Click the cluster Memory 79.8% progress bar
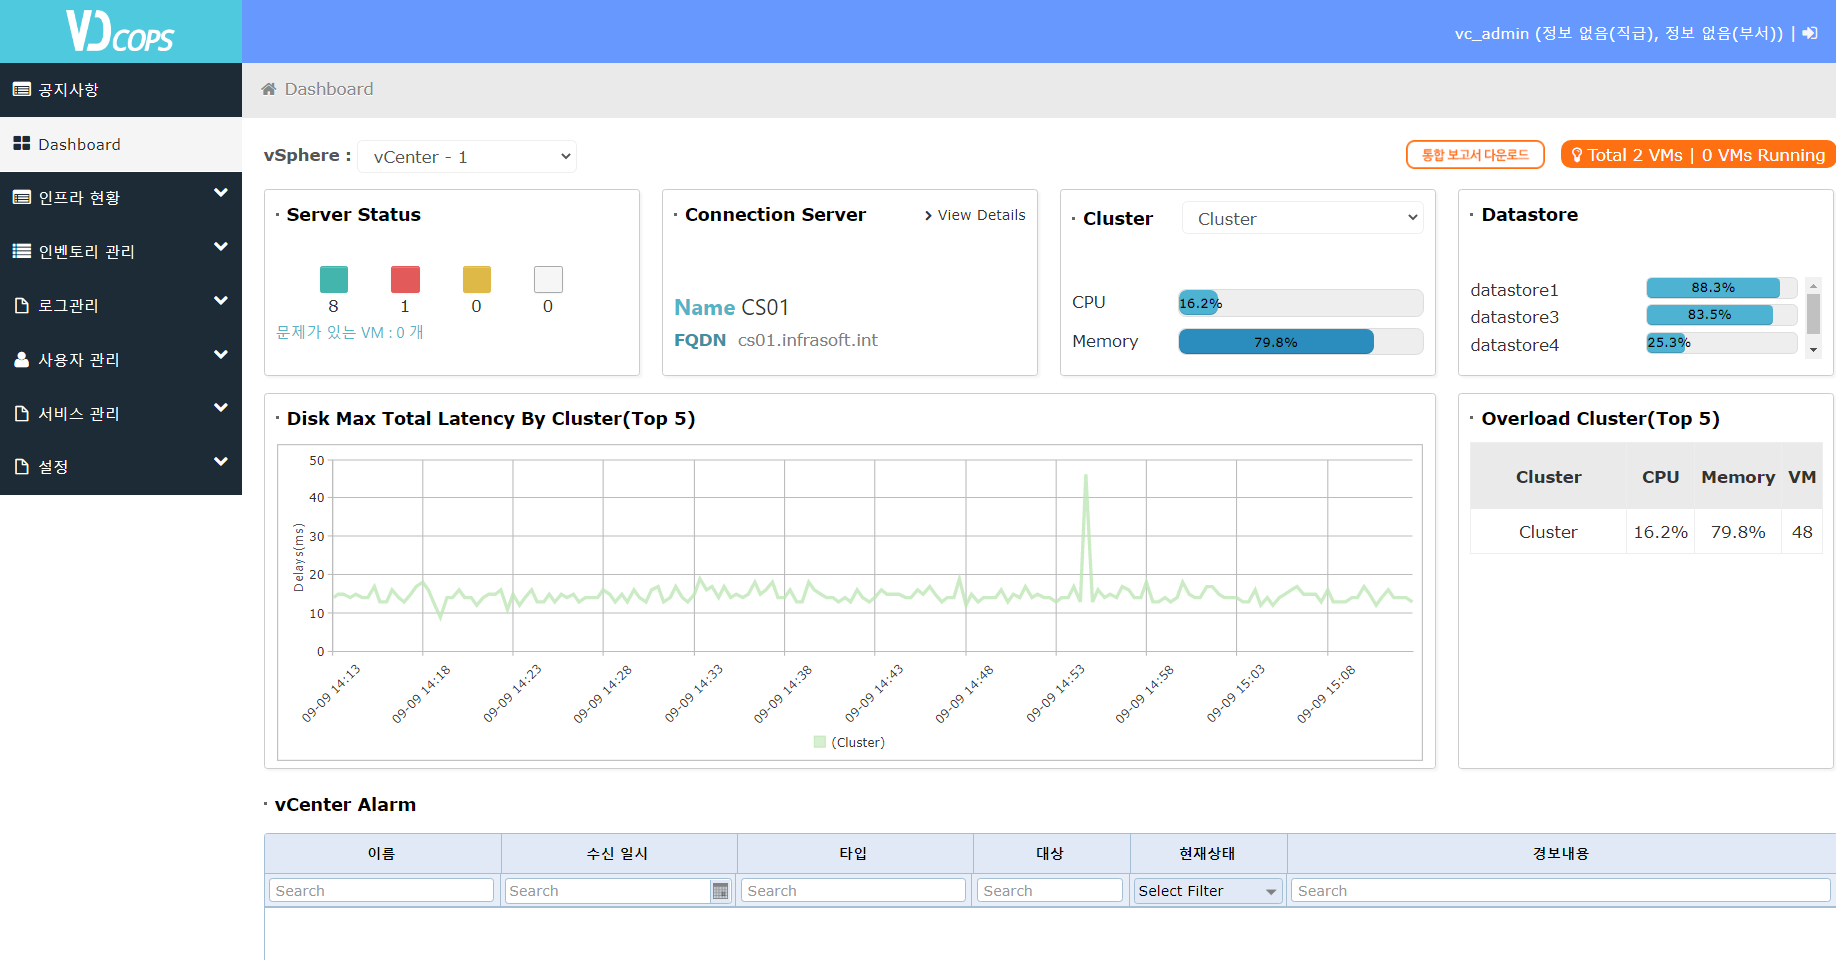The image size is (1836, 960). pos(1301,342)
